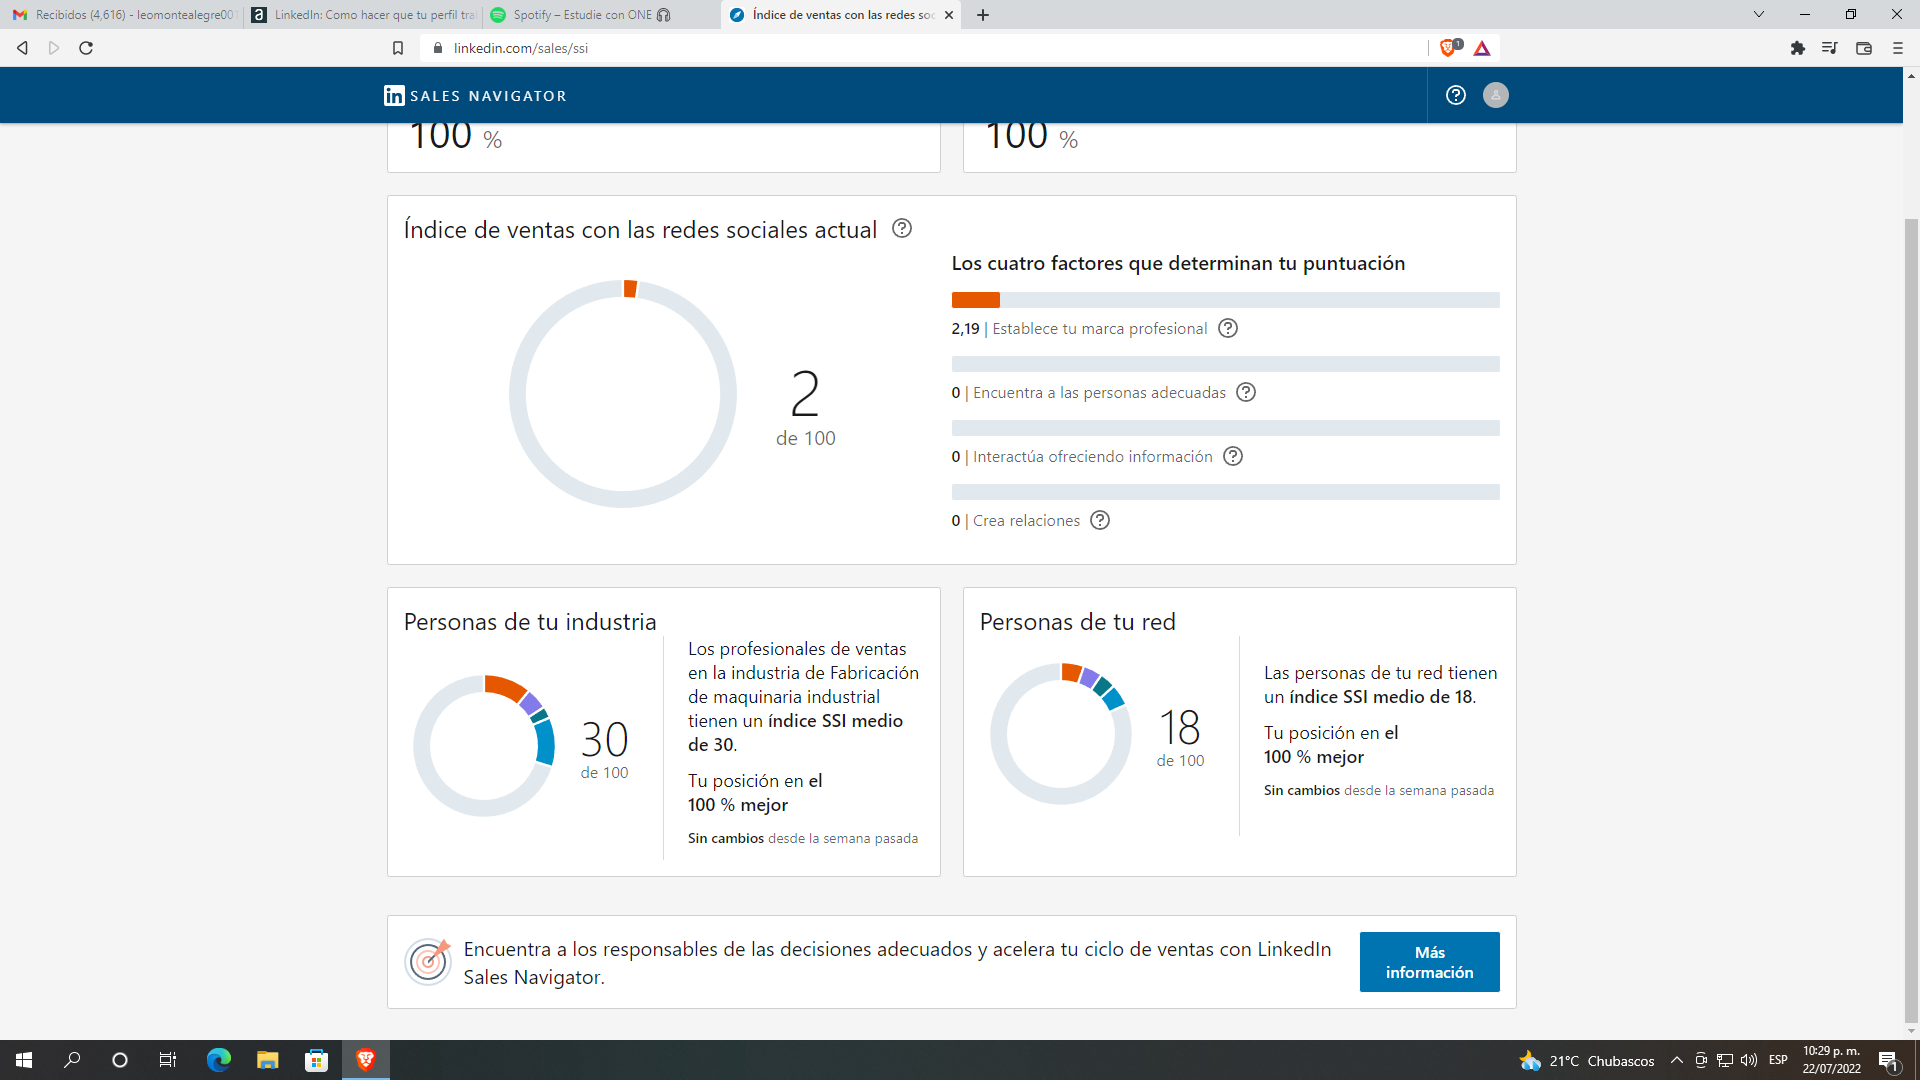1920x1080 pixels.
Task: Click the Encuentra a las personas adecuadas bar
Action: click(x=1225, y=364)
